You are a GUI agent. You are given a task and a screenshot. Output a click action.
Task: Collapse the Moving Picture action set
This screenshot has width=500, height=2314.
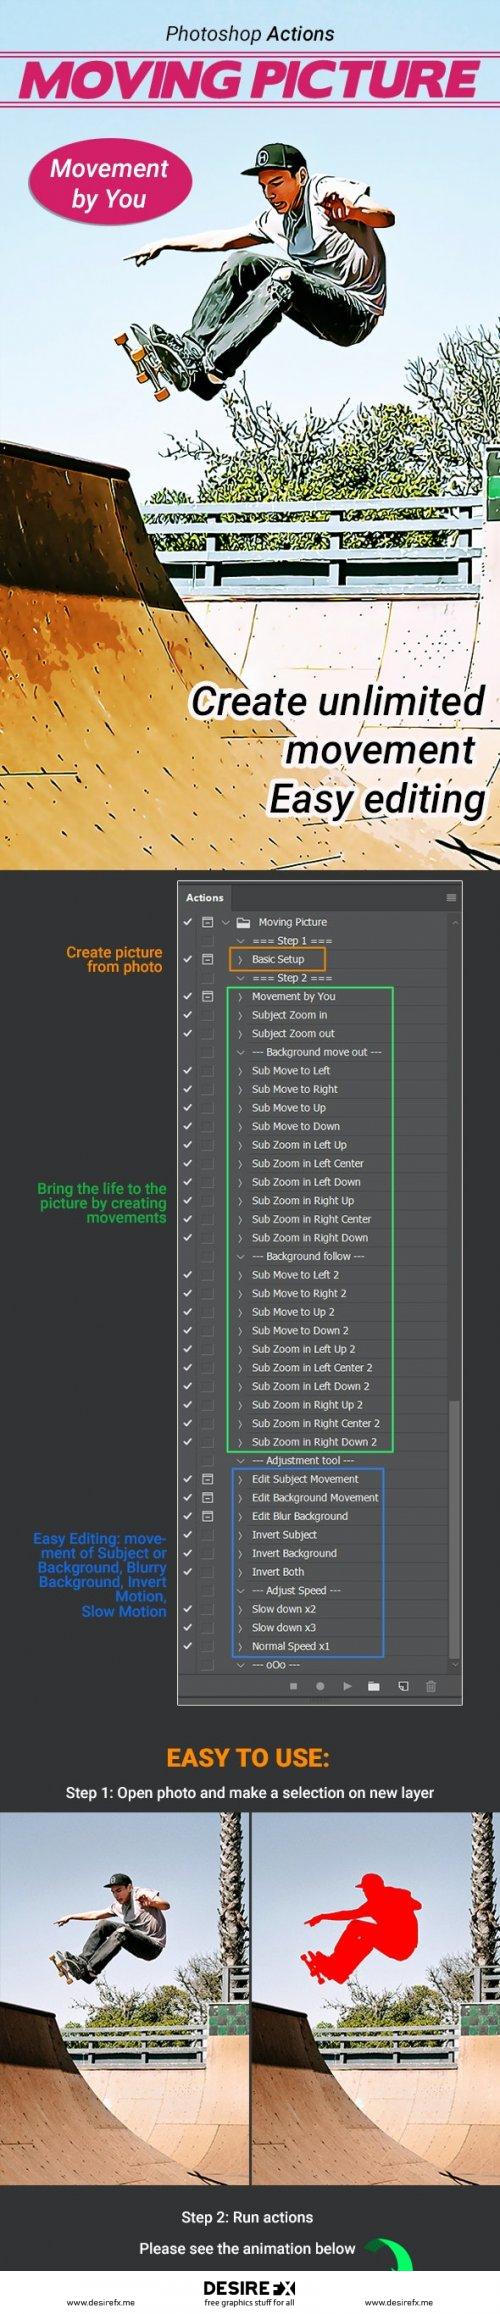point(226,922)
